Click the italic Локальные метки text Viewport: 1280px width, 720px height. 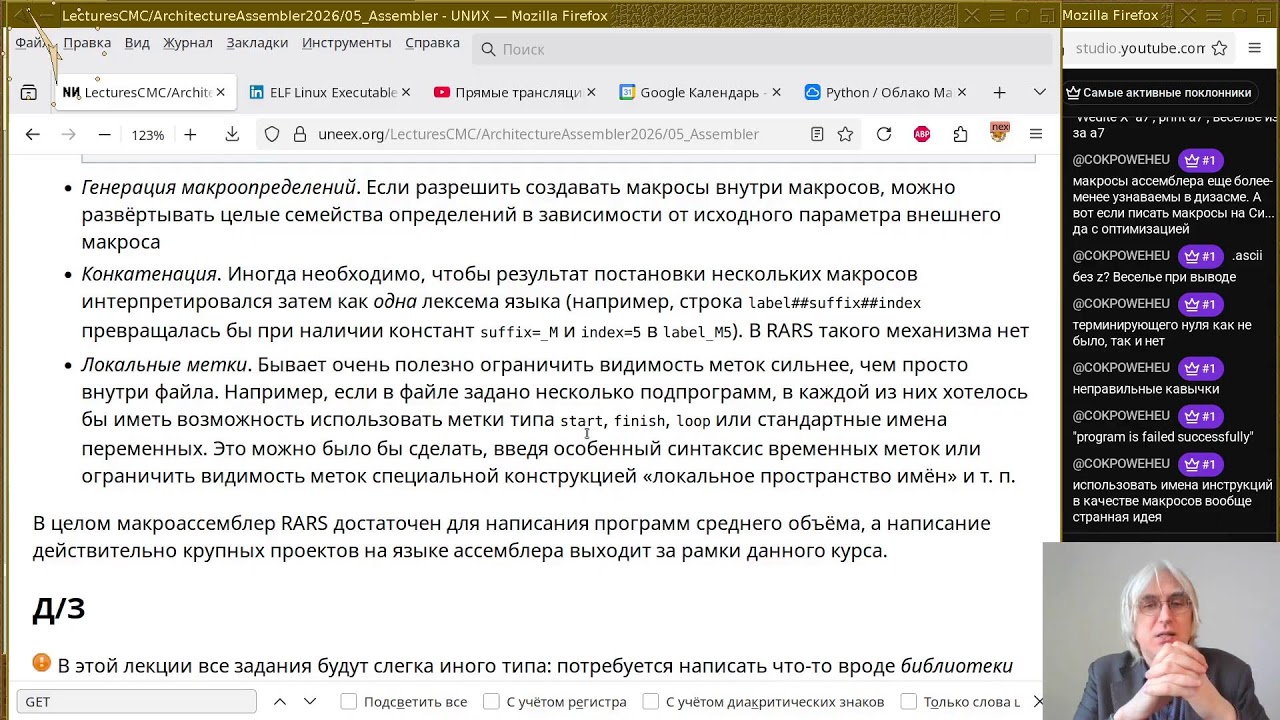[164, 364]
